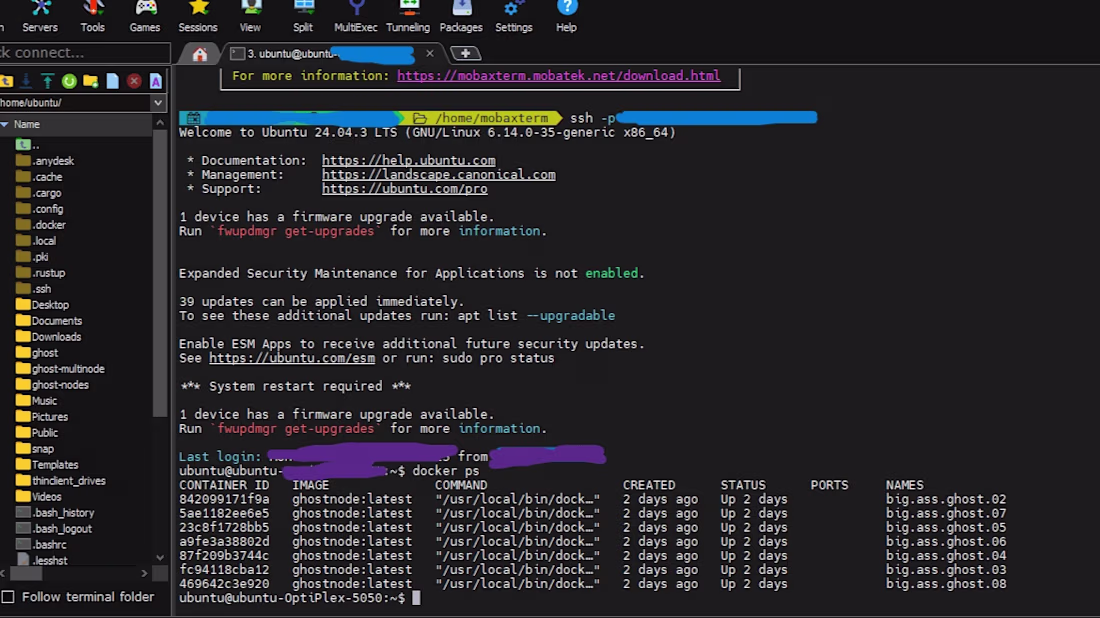1100x618 pixels.
Task: Select the ghost-nodes folder
Action: pos(53,385)
